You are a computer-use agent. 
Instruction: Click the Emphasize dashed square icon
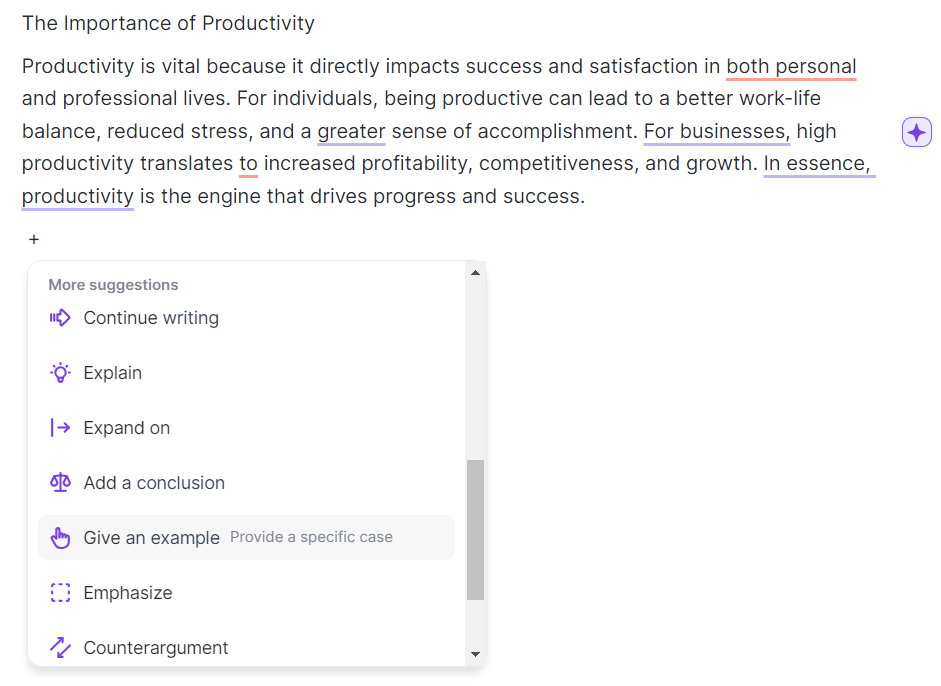[60, 593]
